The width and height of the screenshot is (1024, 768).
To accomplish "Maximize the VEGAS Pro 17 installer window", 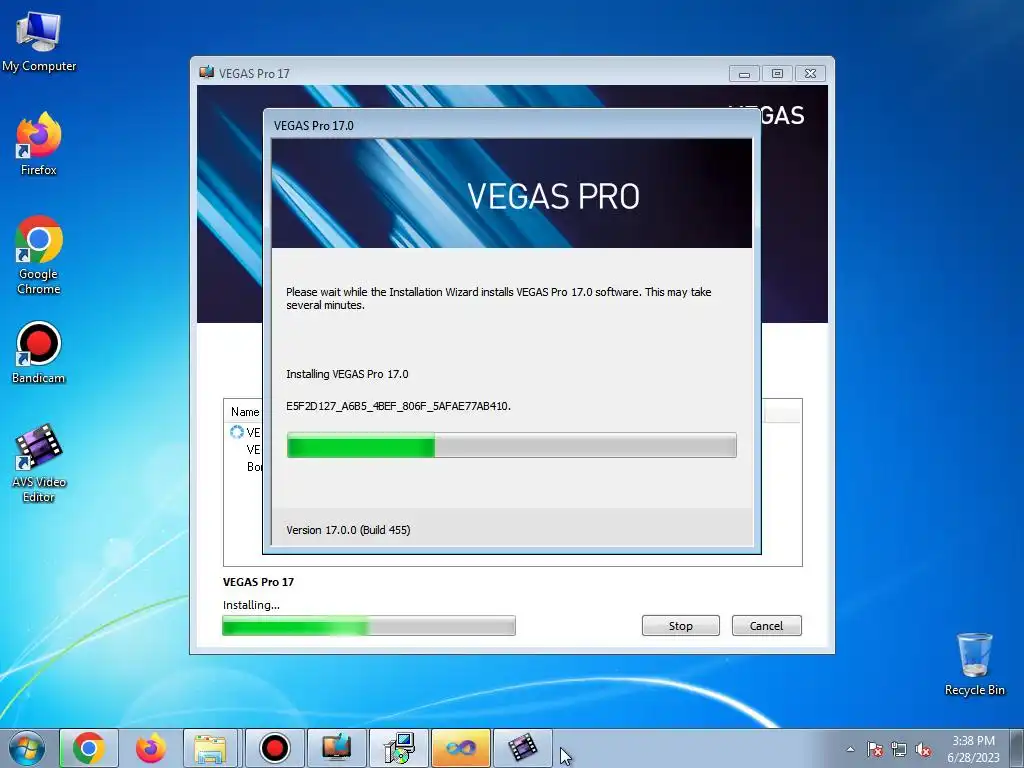I will 777,74.
